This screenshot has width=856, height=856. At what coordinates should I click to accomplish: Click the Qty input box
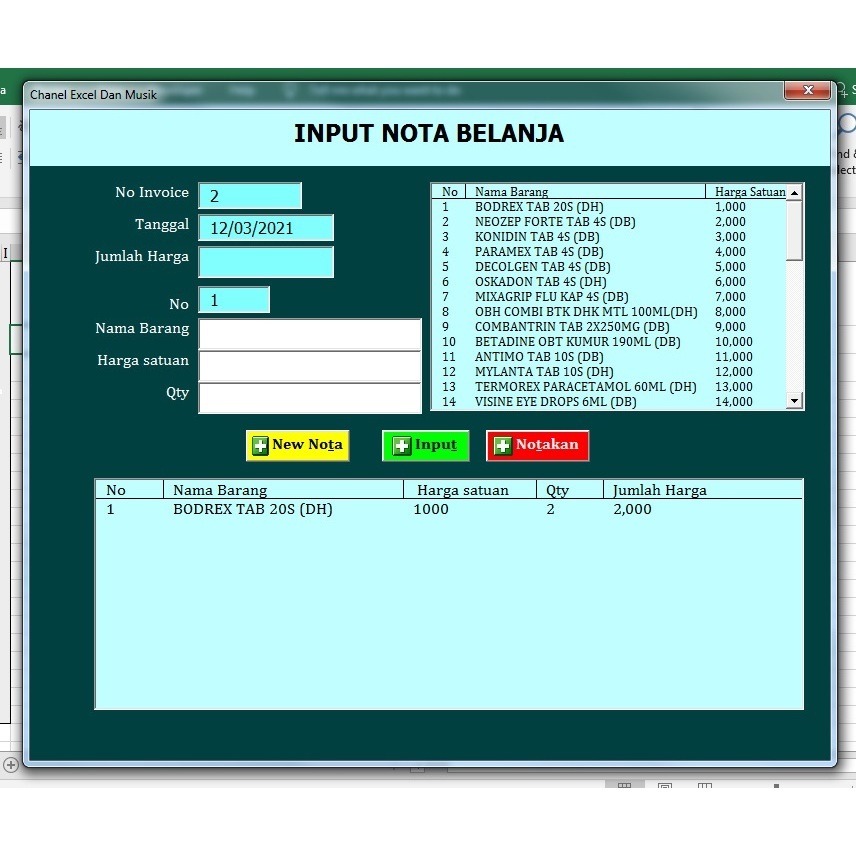pos(310,398)
